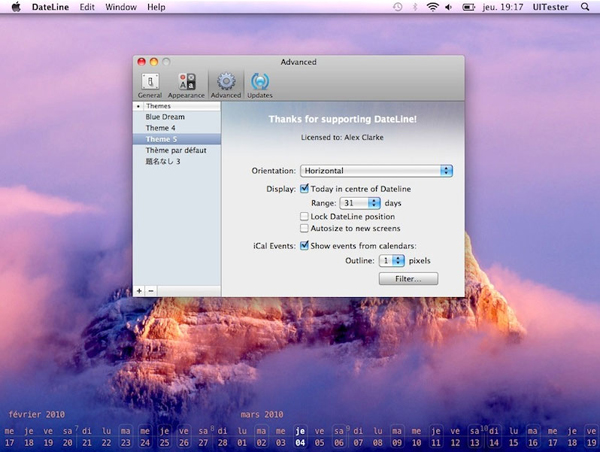
Task: Click sa 06 on the dateline
Action: pos(339,437)
